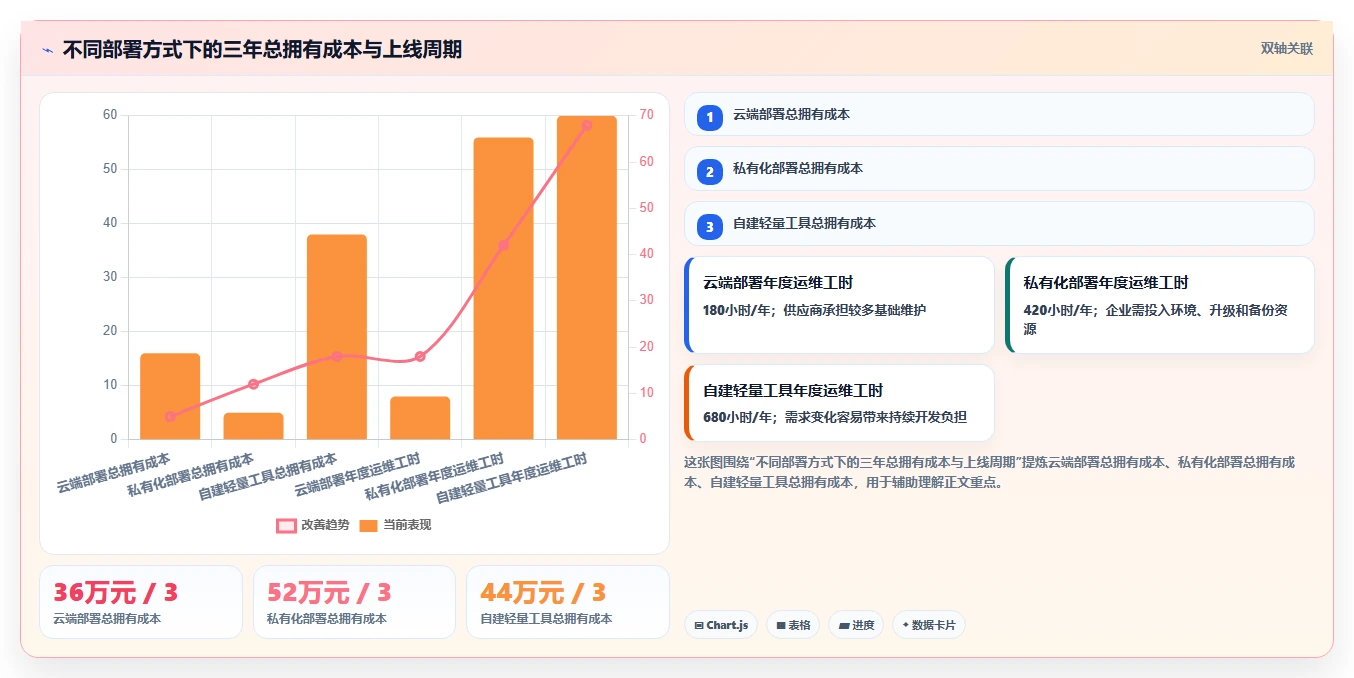Click the number 2 badge for 私有化部署总拥有成本
The width and height of the screenshot is (1354, 678).
click(710, 171)
